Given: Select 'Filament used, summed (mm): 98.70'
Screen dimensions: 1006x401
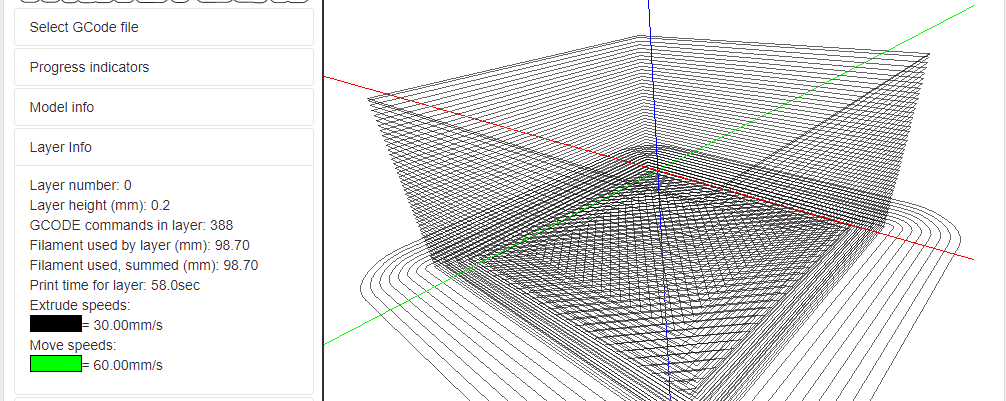Looking at the screenshot, I should [x=144, y=265].
